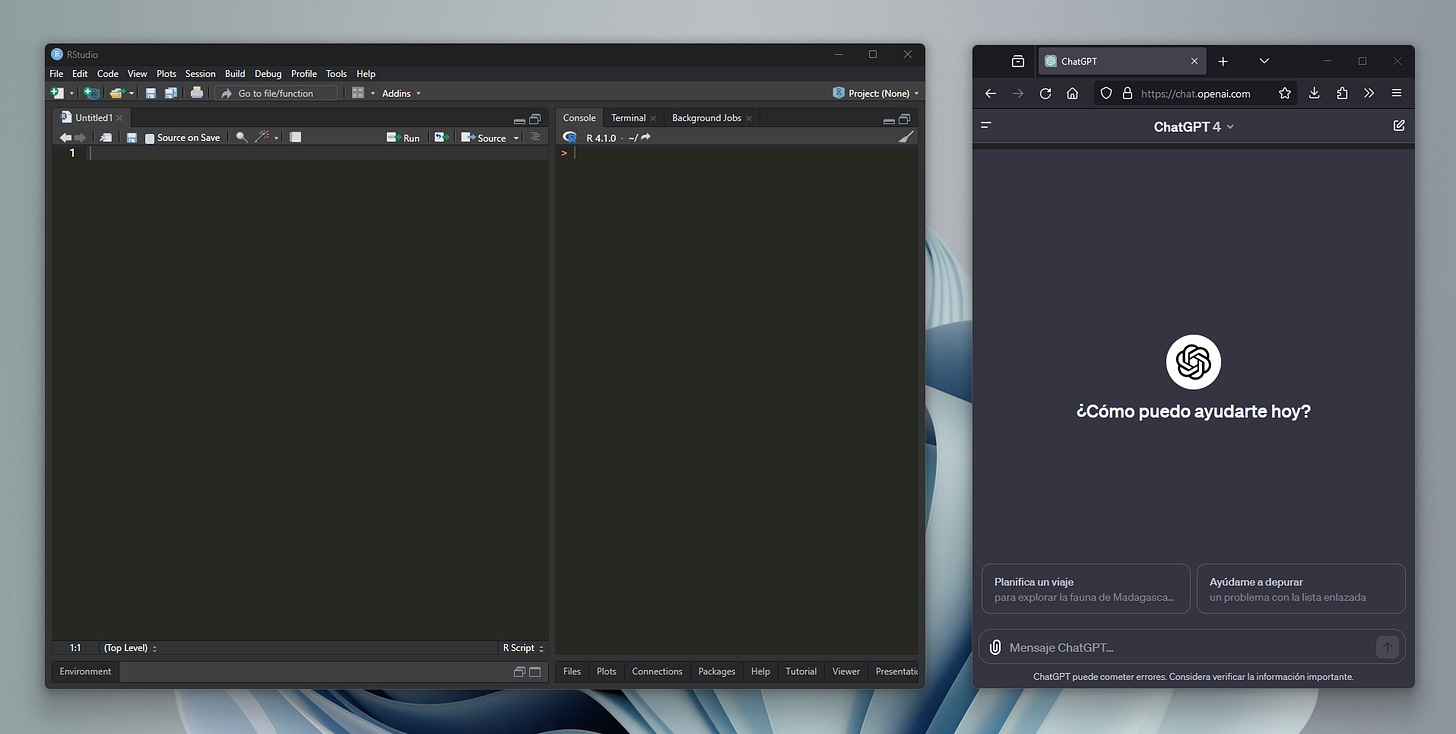The height and width of the screenshot is (734, 1456).
Task: Close the Untitled1 editor tab
Action: tap(119, 118)
